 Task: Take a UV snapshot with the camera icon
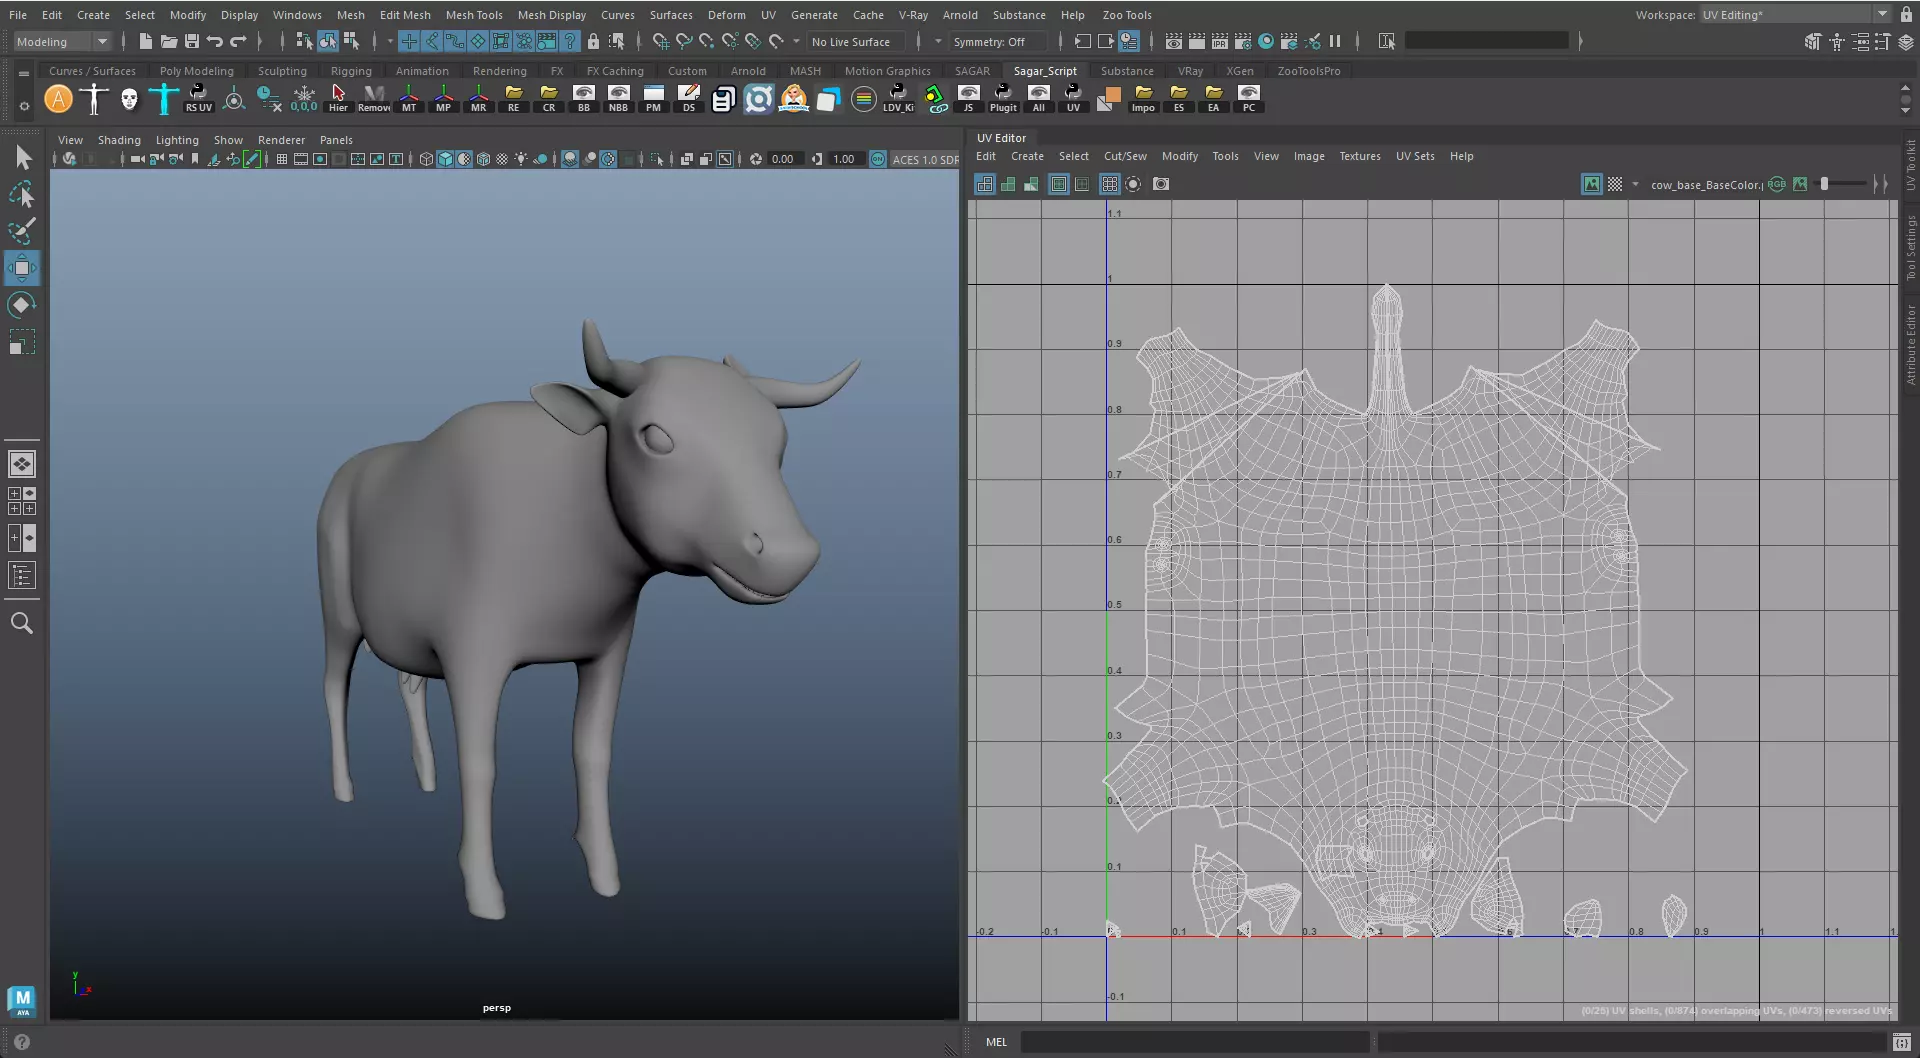[1161, 184]
